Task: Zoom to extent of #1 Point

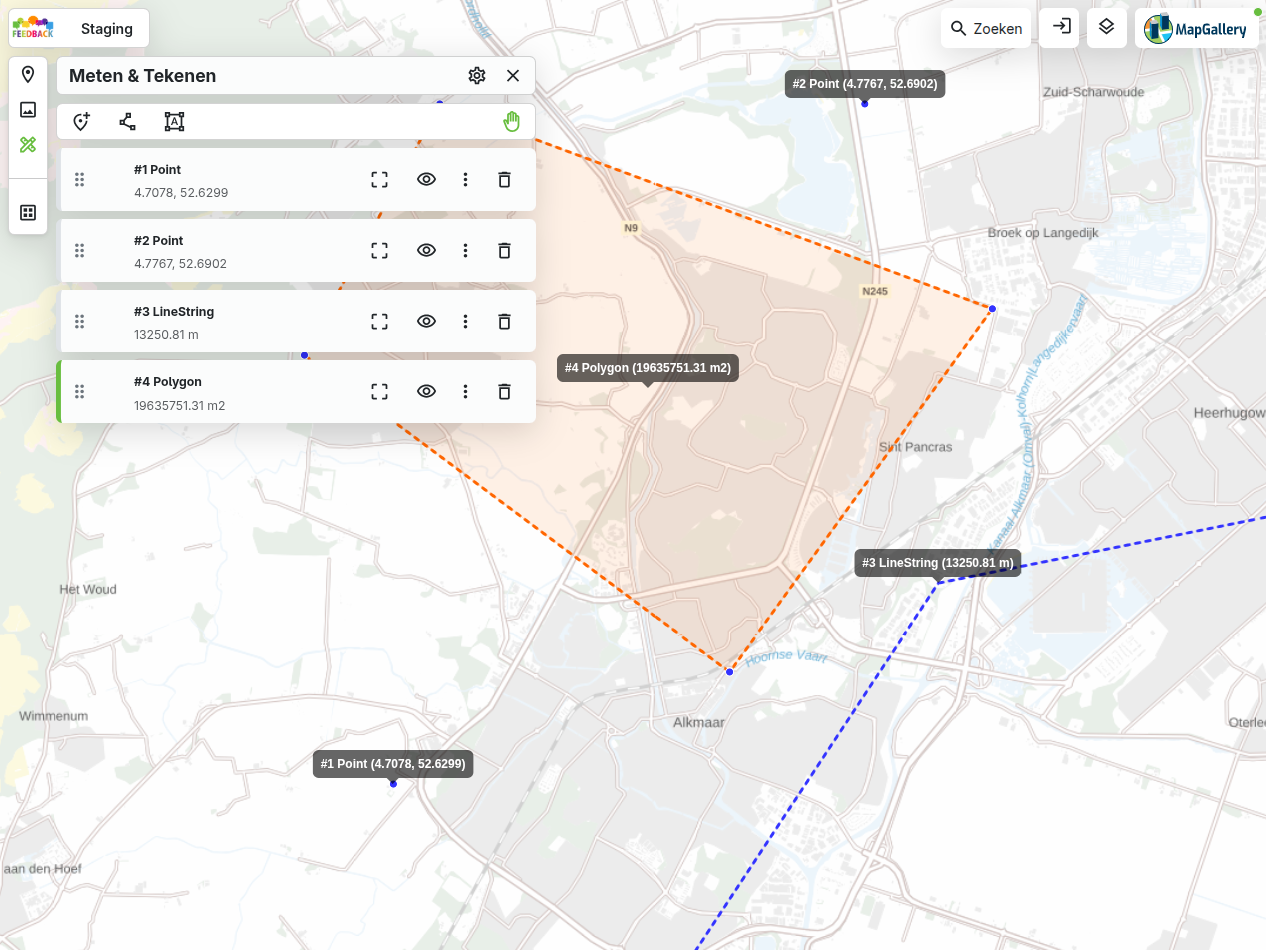Action: (x=379, y=180)
